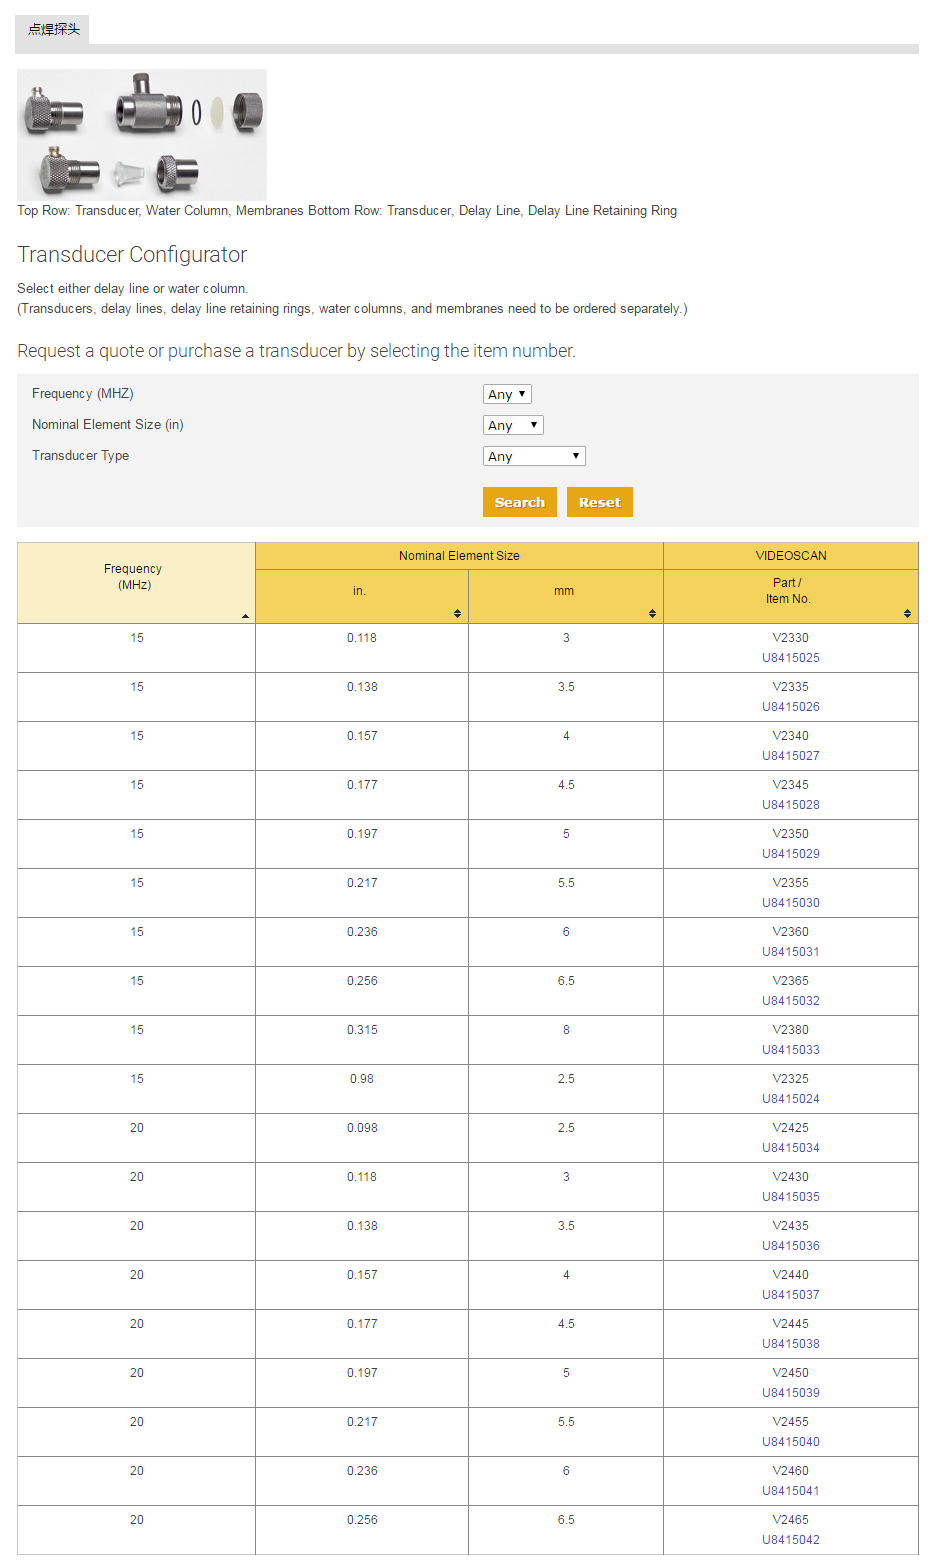This screenshot has height=1565, width=933.
Task: Click the VIDEOSCAN column header
Action: click(791, 556)
